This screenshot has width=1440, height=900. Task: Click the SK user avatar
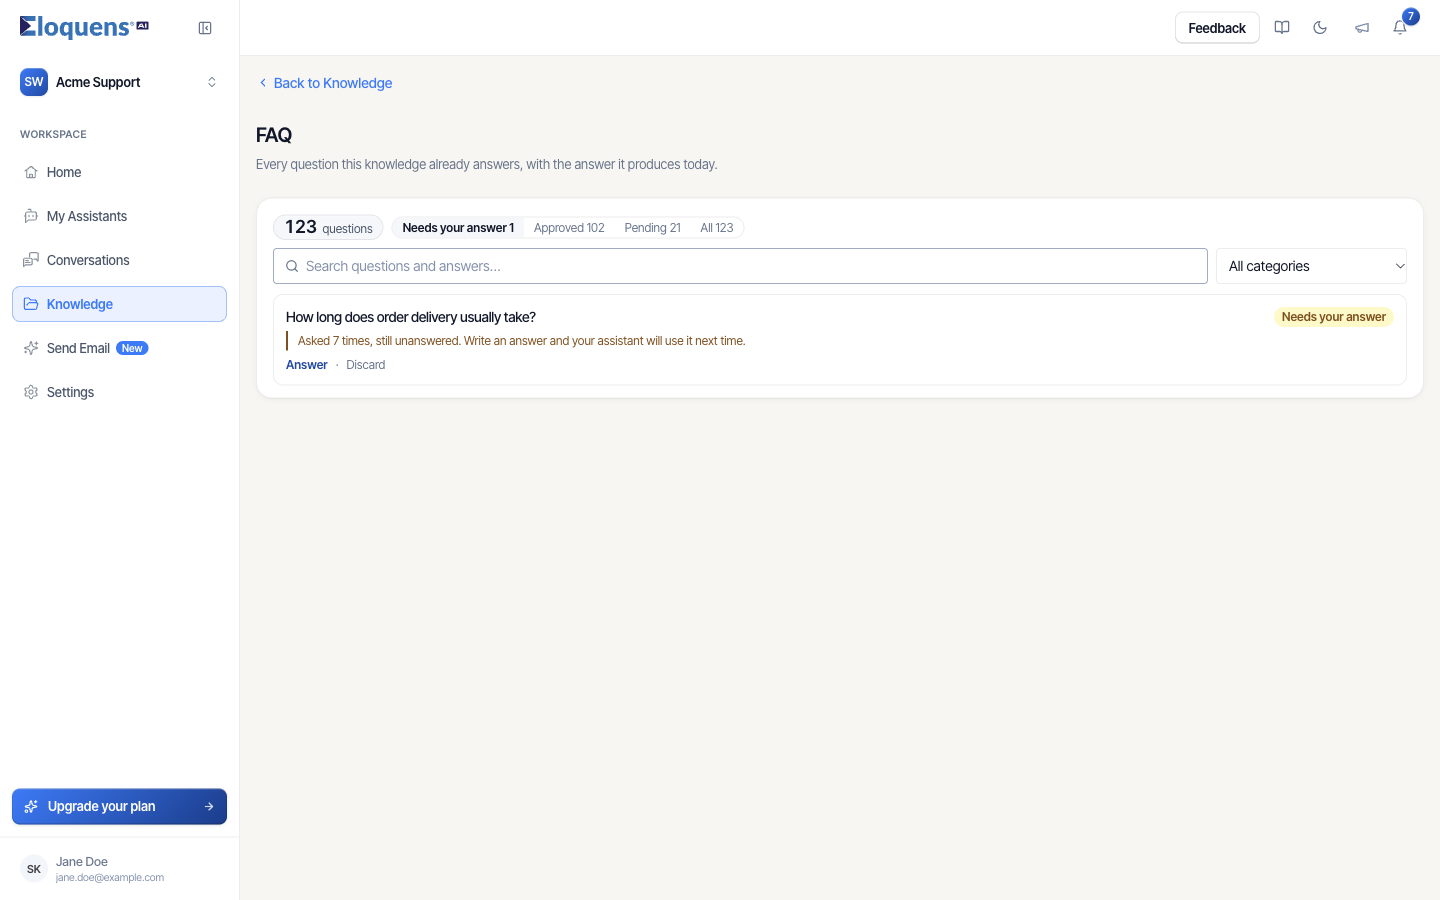(x=34, y=869)
